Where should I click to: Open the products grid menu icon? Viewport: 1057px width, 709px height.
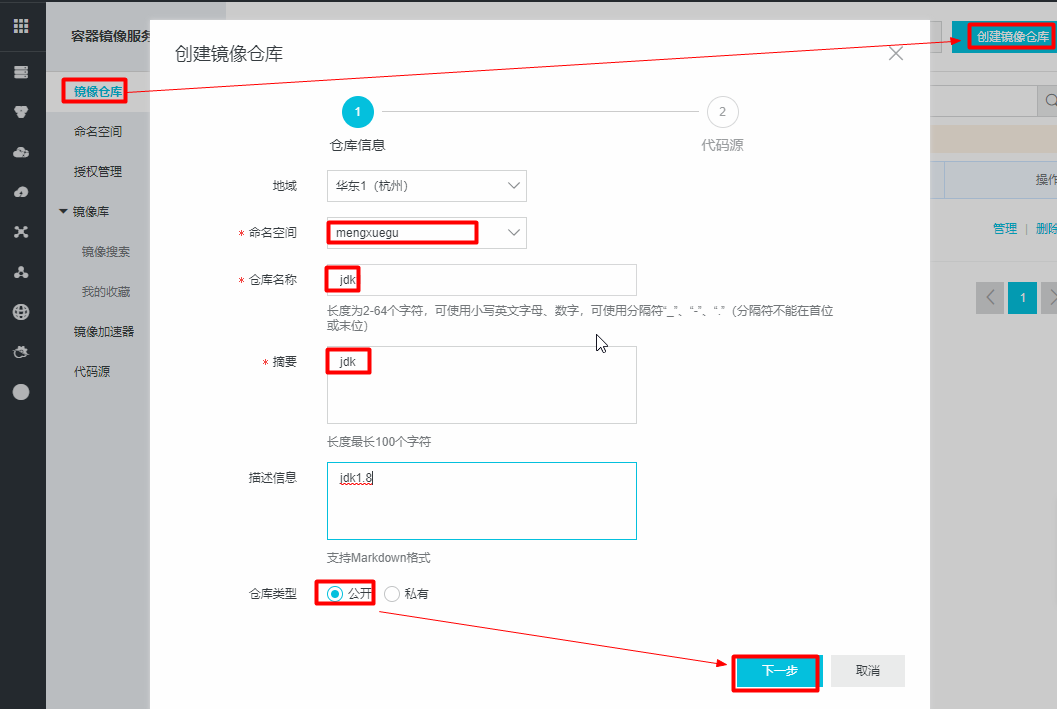[x=21, y=26]
